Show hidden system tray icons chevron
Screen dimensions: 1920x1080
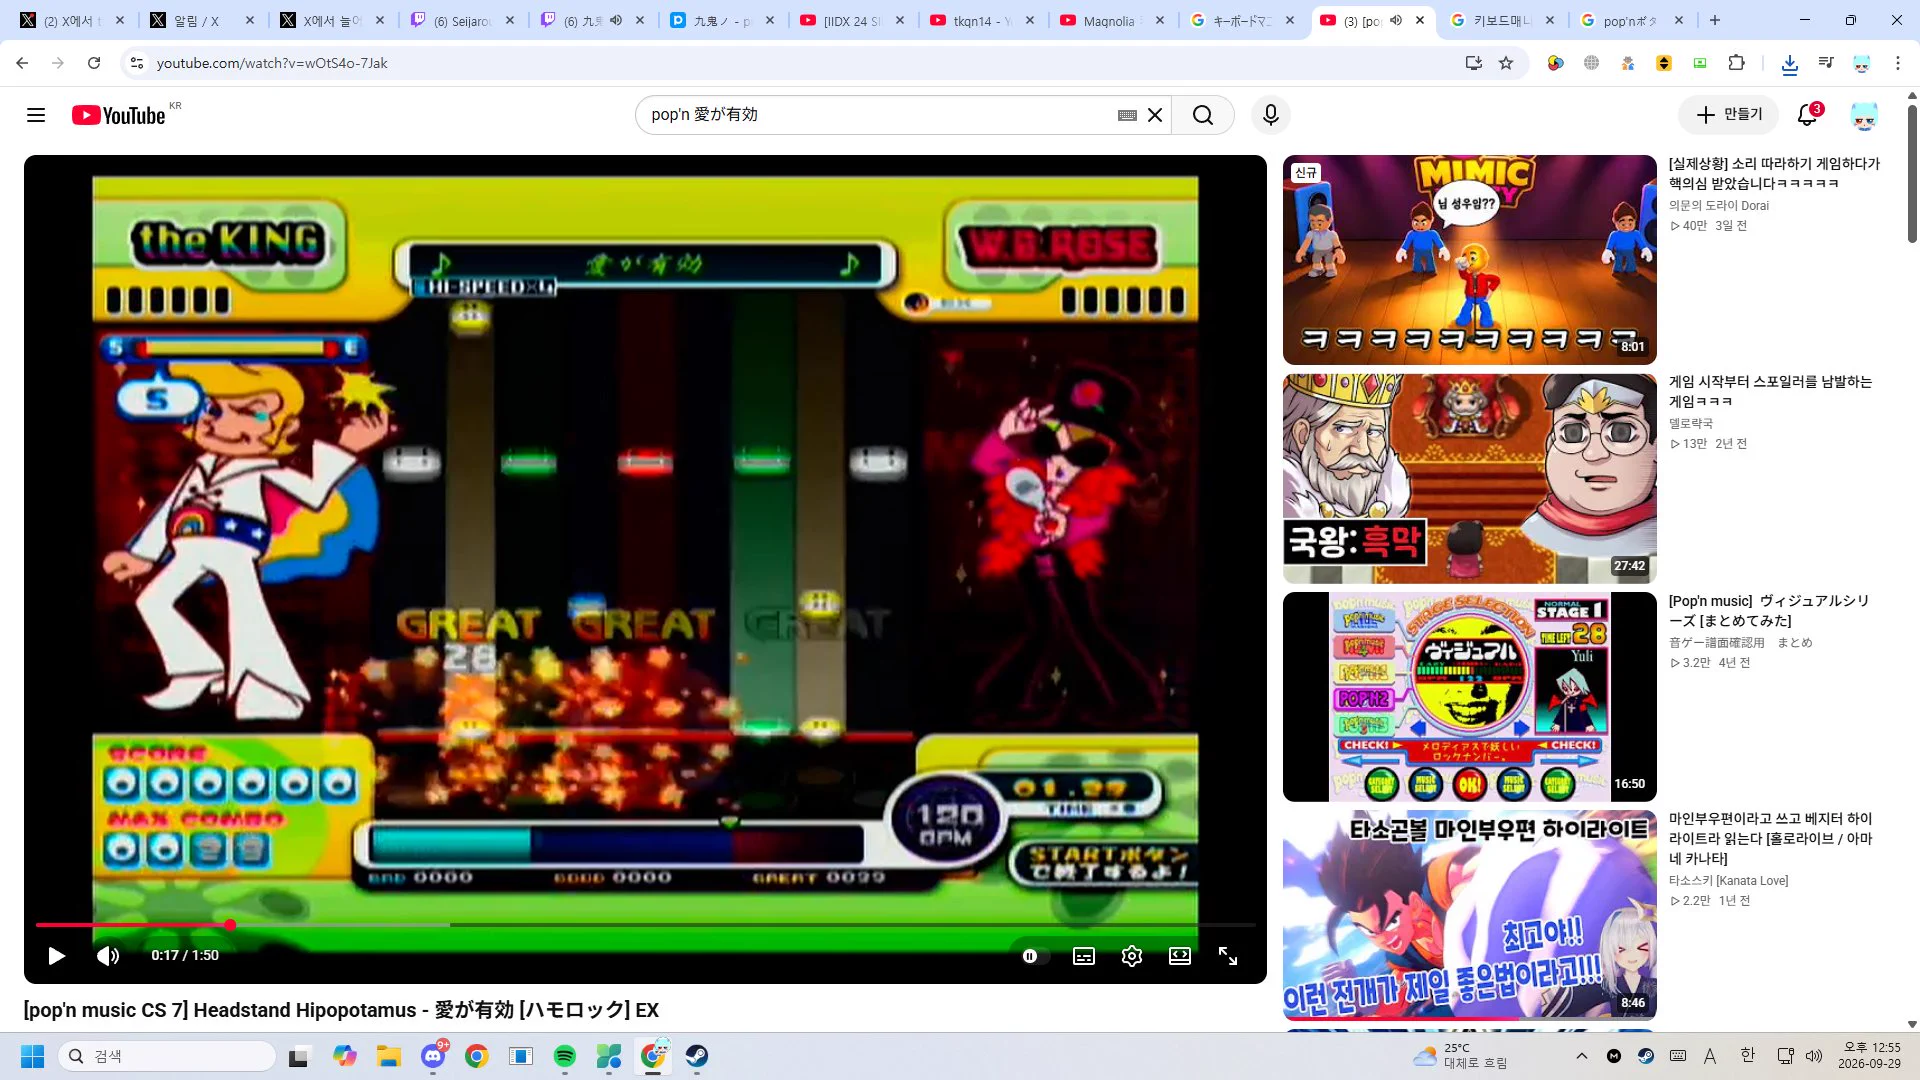(1581, 1056)
